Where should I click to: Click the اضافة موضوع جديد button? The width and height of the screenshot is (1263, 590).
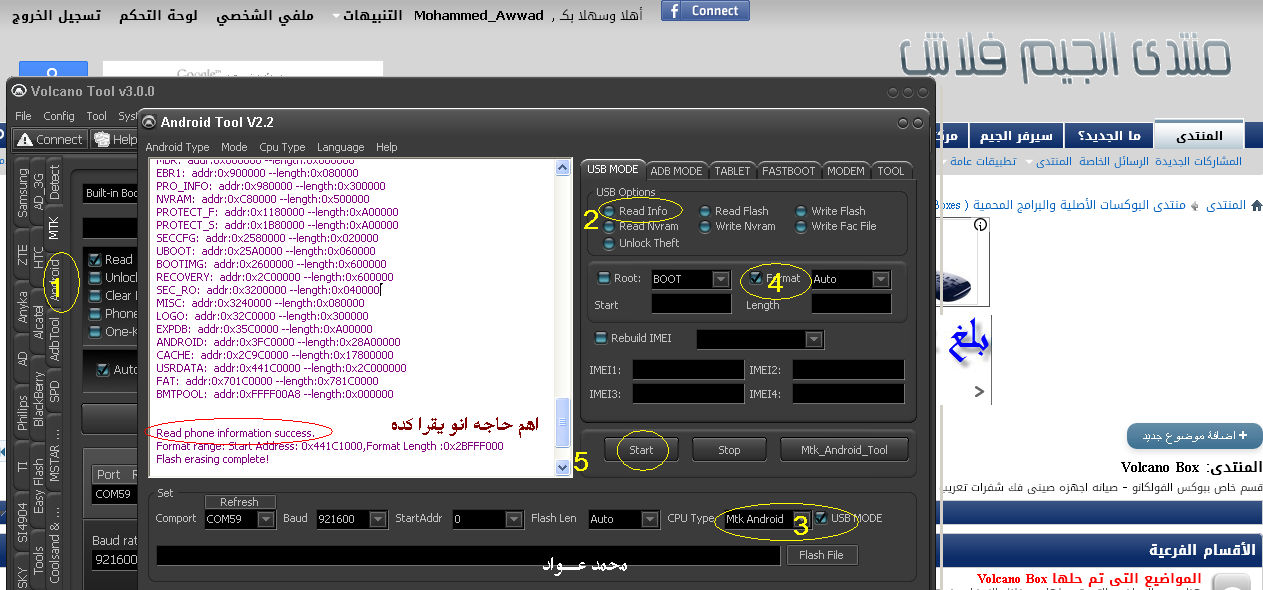click(1194, 436)
